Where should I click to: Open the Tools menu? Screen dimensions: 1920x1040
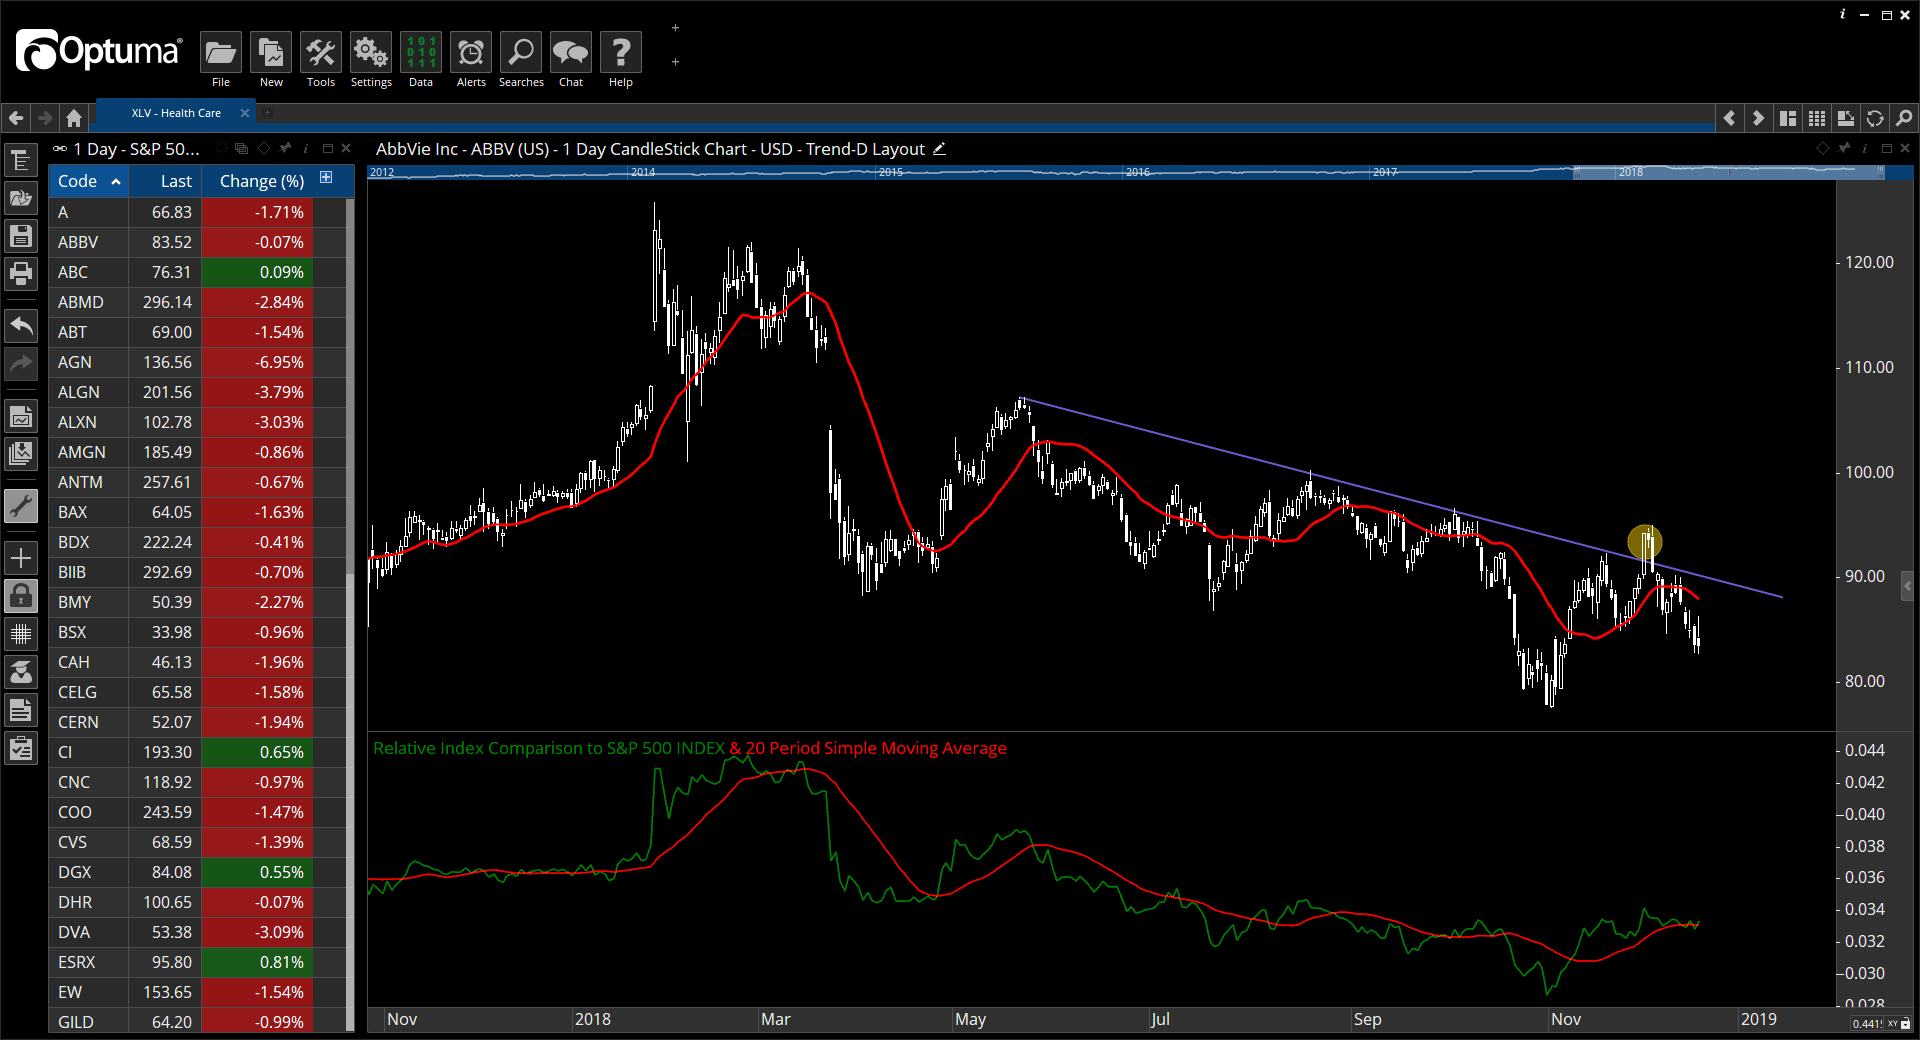tap(321, 52)
